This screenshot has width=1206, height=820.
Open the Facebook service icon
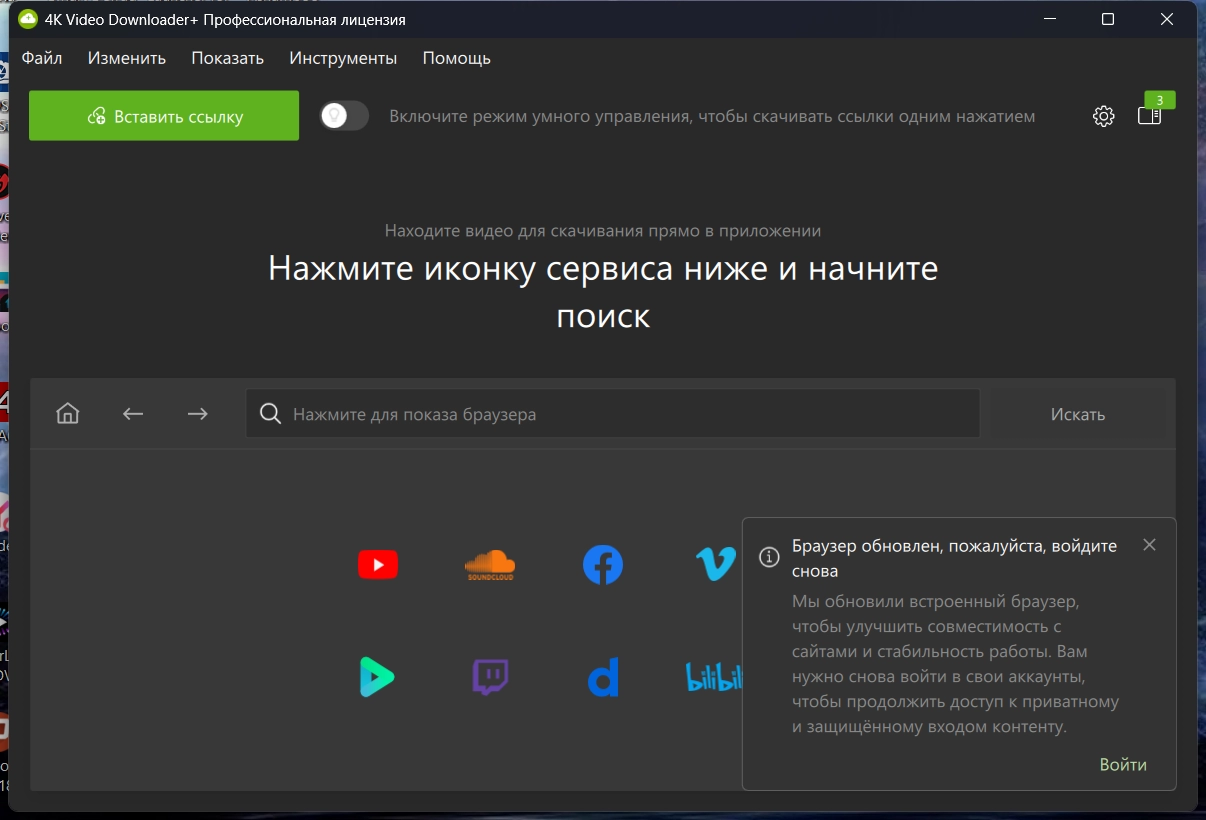[x=603, y=565]
